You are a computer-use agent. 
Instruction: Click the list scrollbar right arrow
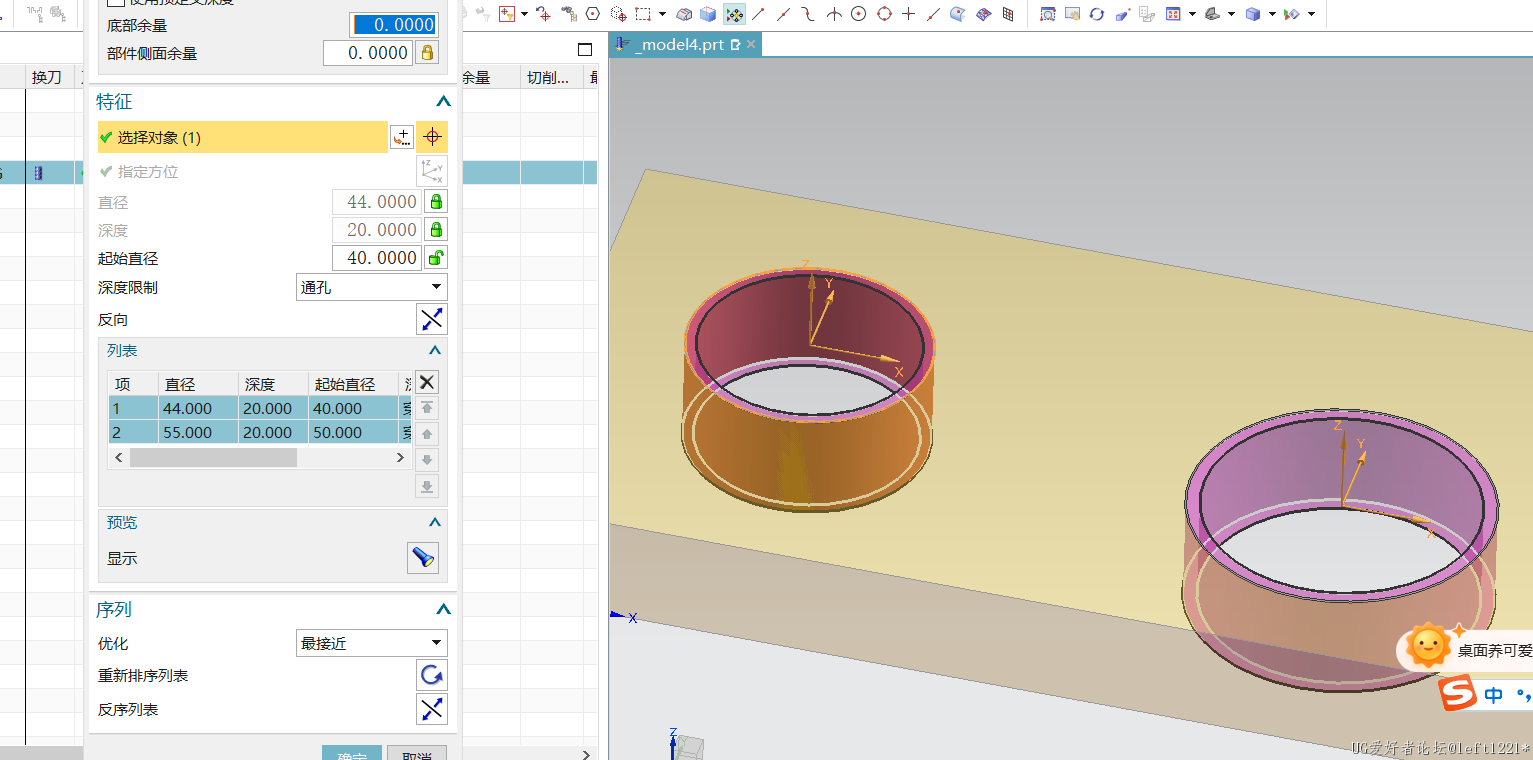(x=400, y=457)
